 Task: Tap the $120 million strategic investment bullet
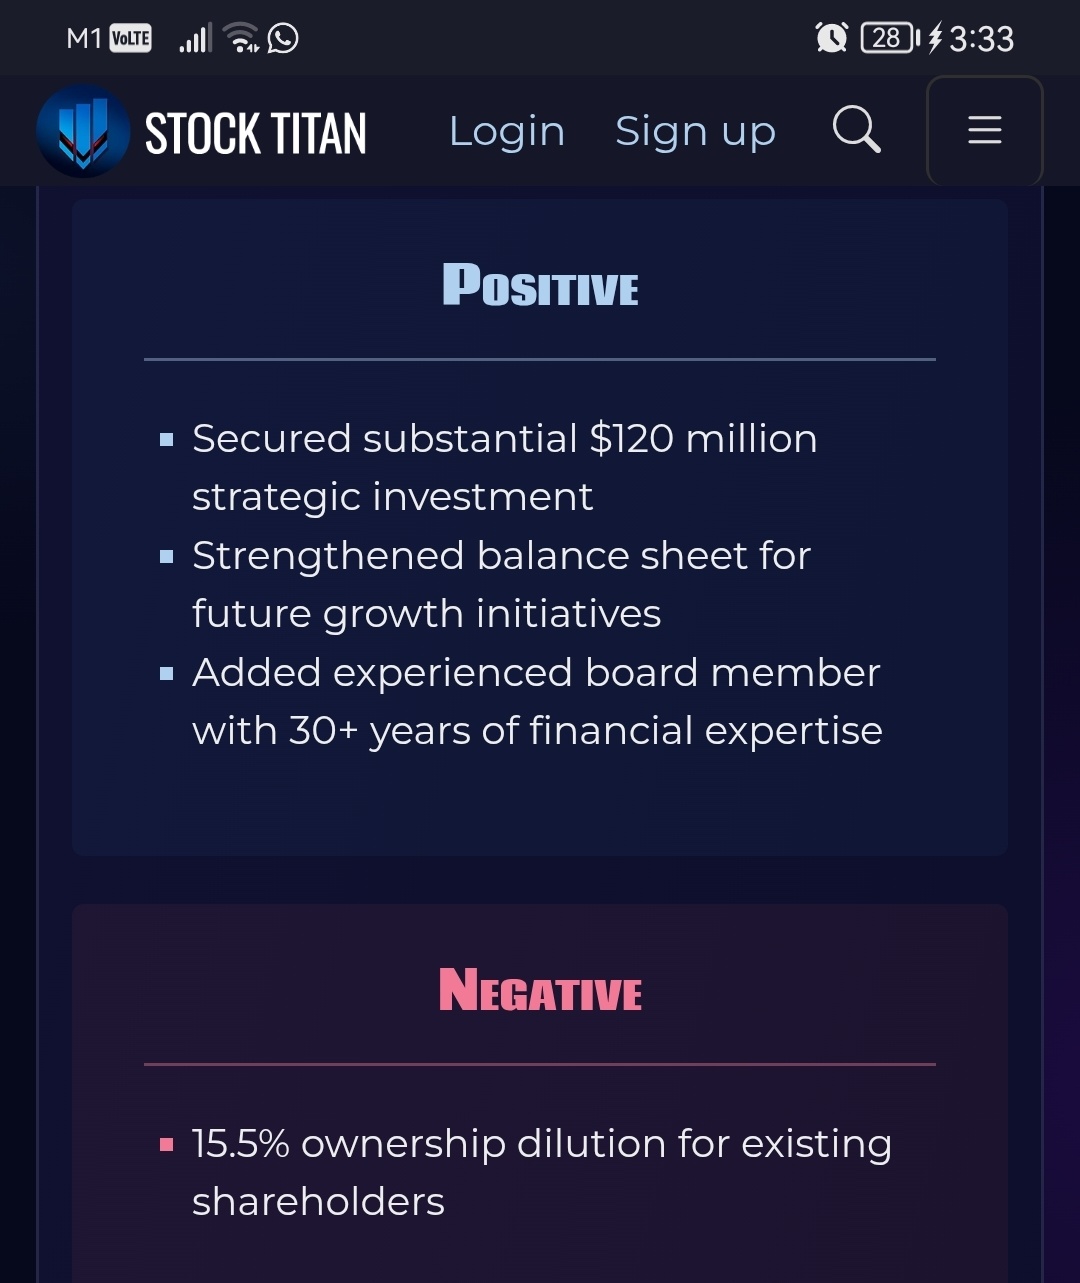[x=505, y=467]
